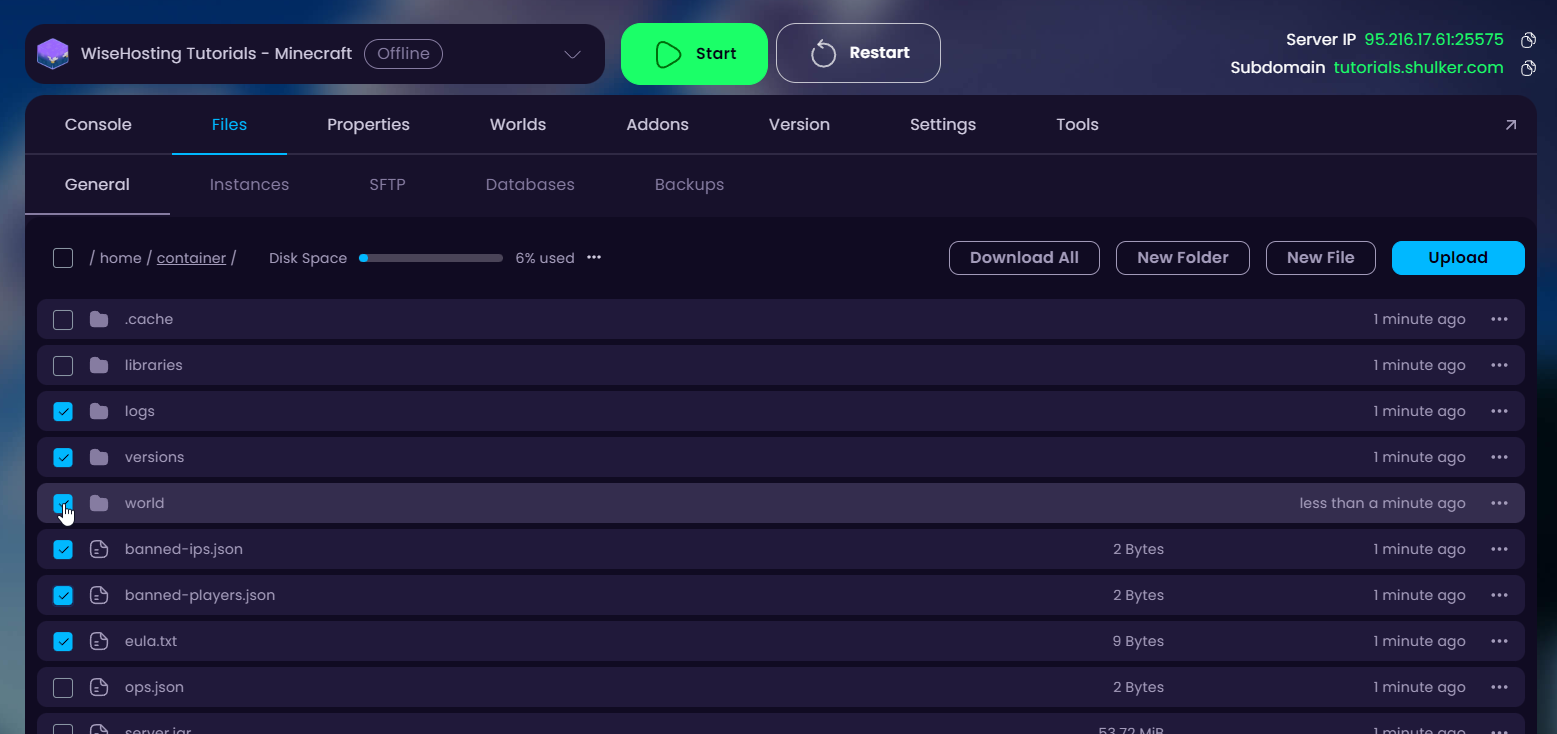This screenshot has width=1557, height=734.
Task: Open ops.json three-dot menu
Action: 1499,687
